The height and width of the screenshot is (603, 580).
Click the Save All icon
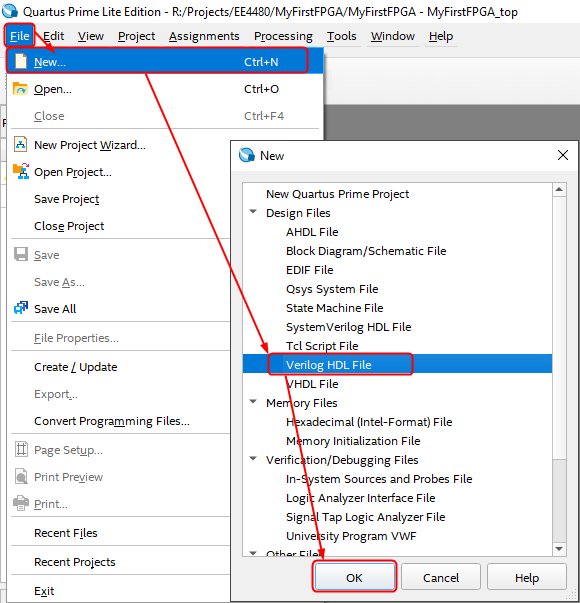(21, 308)
